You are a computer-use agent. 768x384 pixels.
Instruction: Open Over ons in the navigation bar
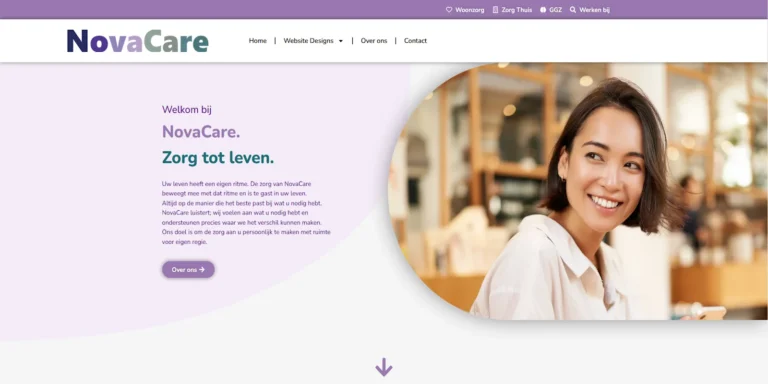point(374,41)
